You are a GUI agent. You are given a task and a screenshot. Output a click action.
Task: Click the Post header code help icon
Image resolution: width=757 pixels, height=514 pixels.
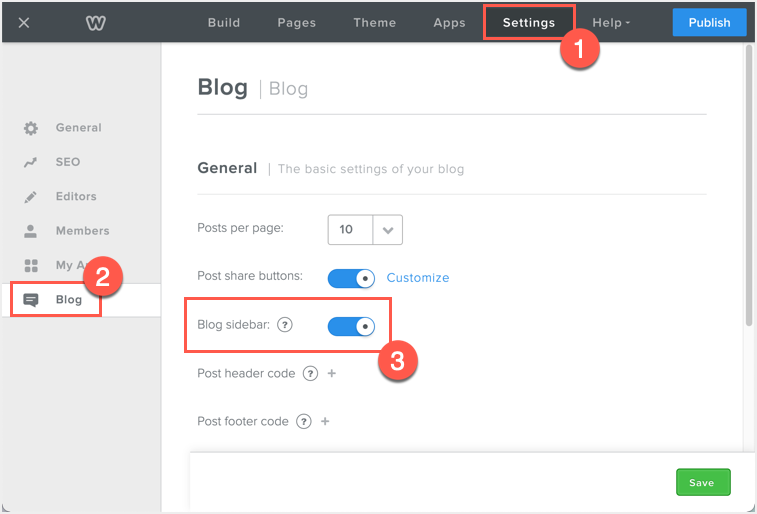pos(310,373)
